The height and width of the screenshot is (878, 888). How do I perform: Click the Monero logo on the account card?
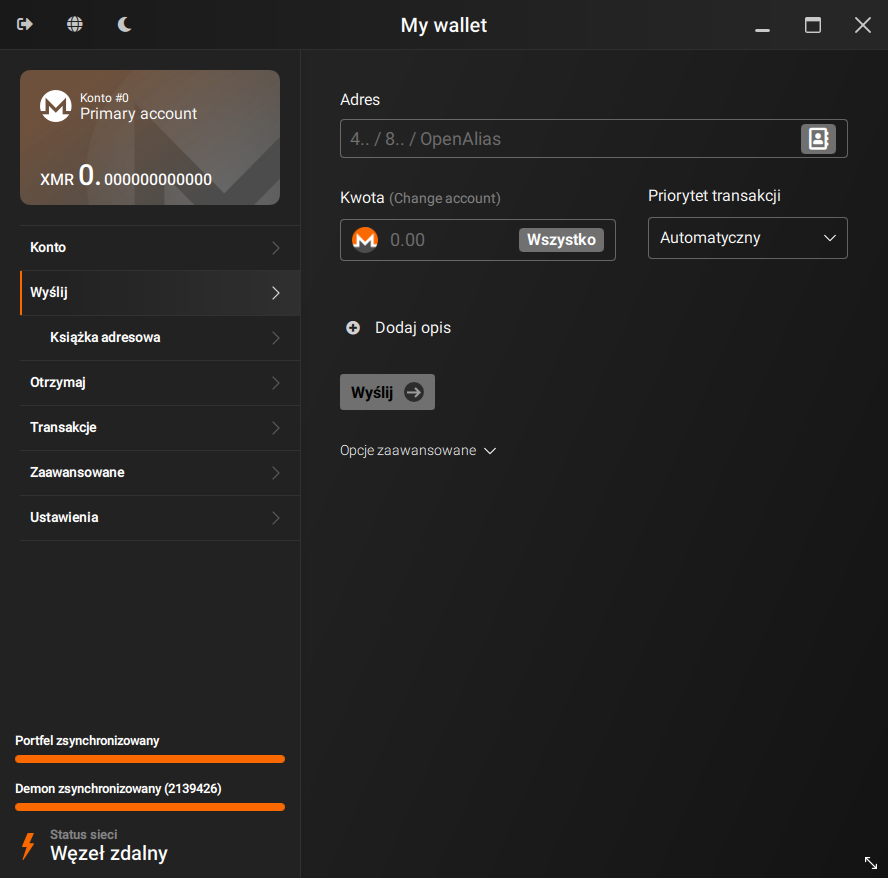pos(56,106)
